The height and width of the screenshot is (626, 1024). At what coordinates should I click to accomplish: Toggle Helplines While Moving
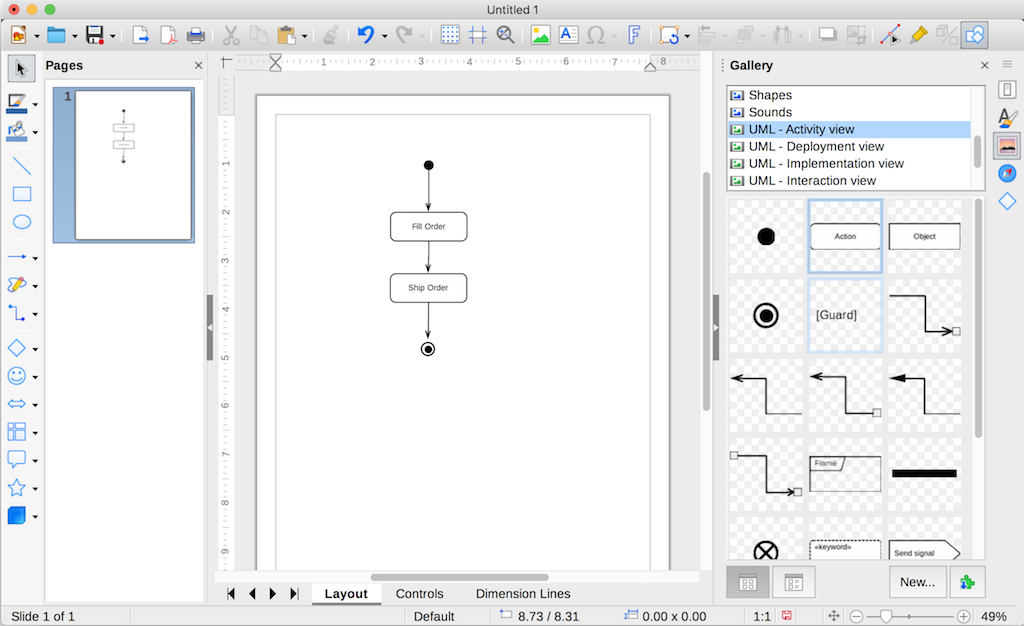477,34
